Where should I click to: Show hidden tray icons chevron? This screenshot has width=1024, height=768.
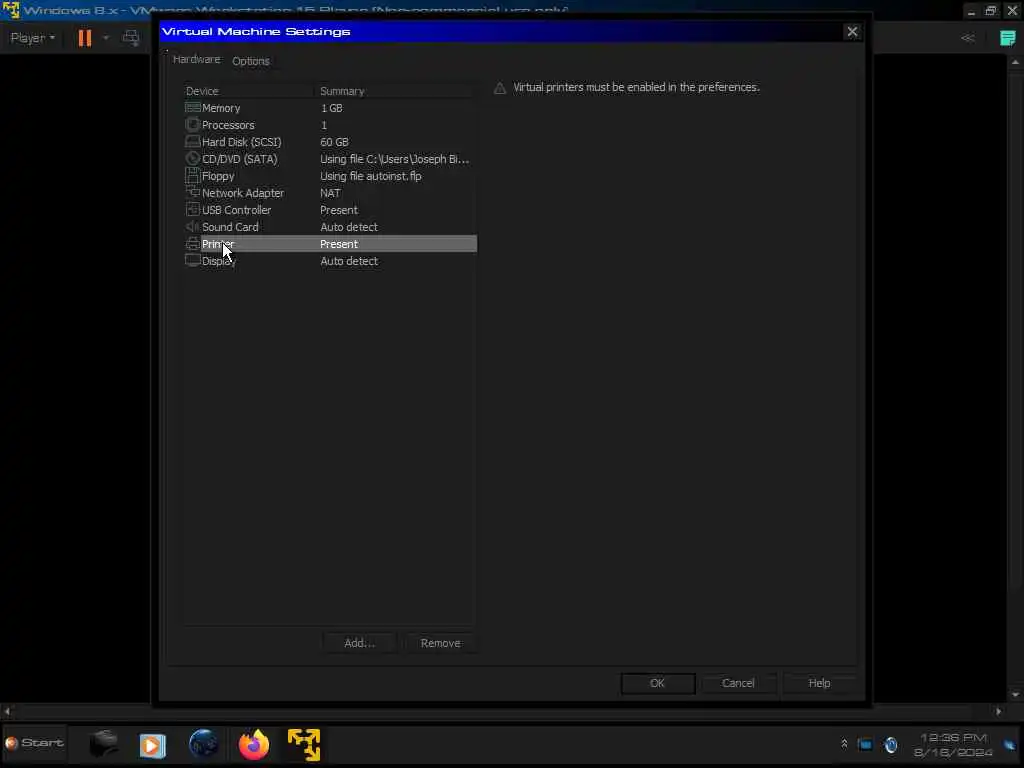click(844, 744)
